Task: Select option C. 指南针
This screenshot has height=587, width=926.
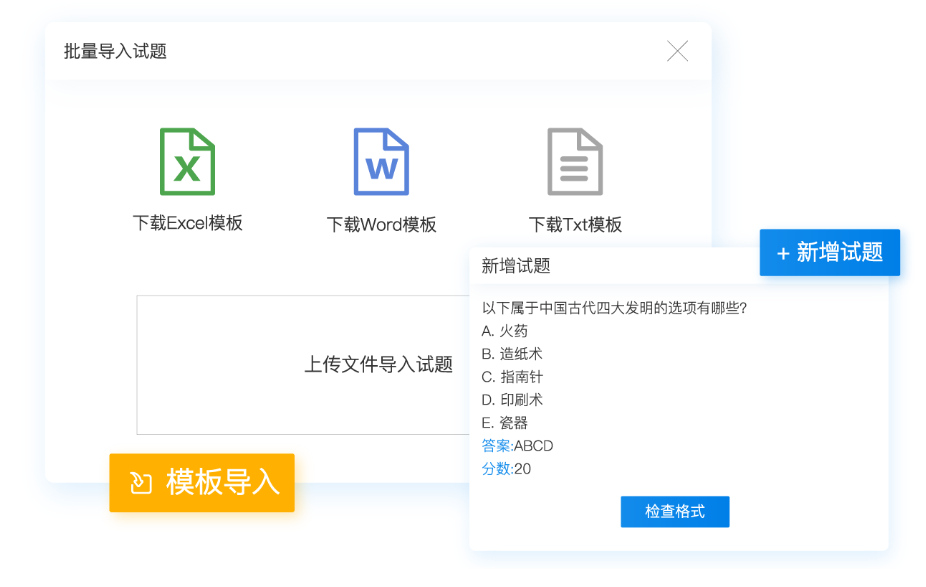Action: click(x=511, y=377)
